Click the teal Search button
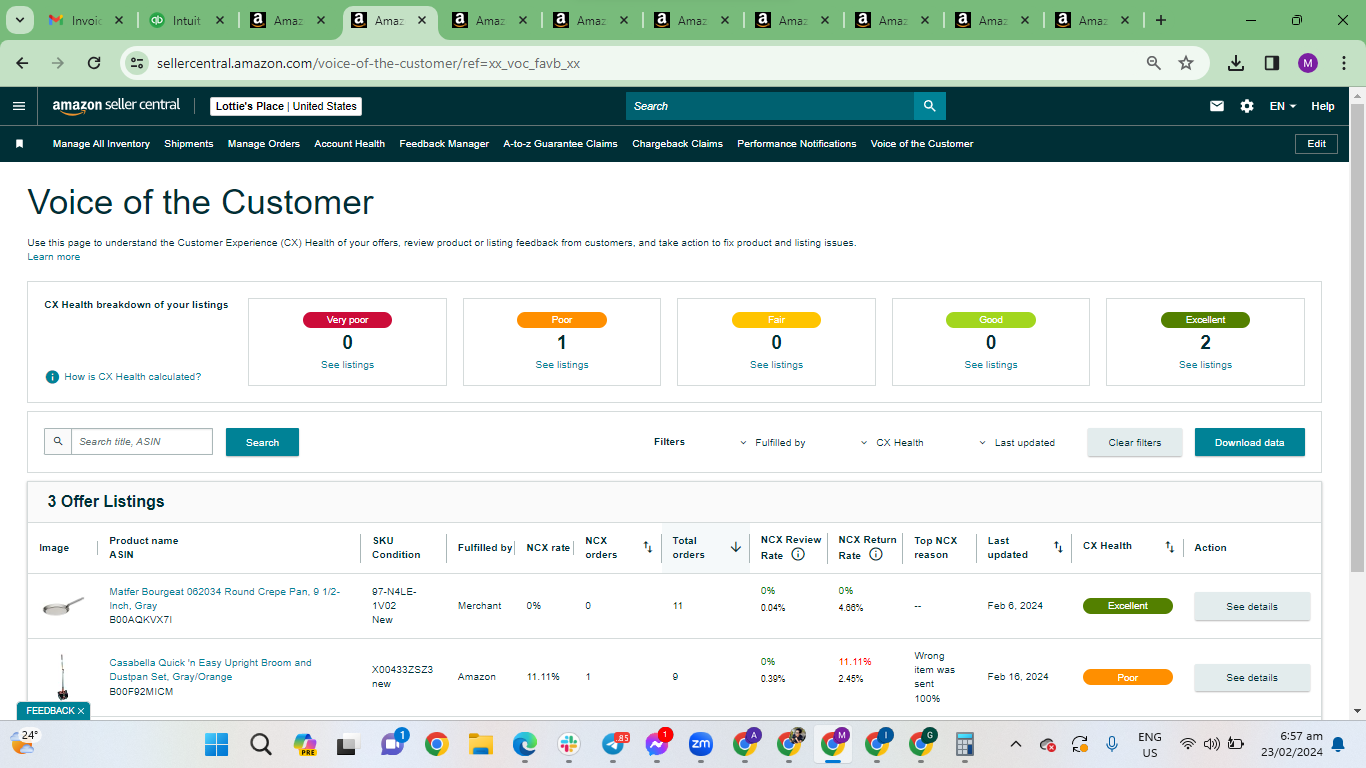Image resolution: width=1366 pixels, height=768 pixels. click(x=262, y=442)
